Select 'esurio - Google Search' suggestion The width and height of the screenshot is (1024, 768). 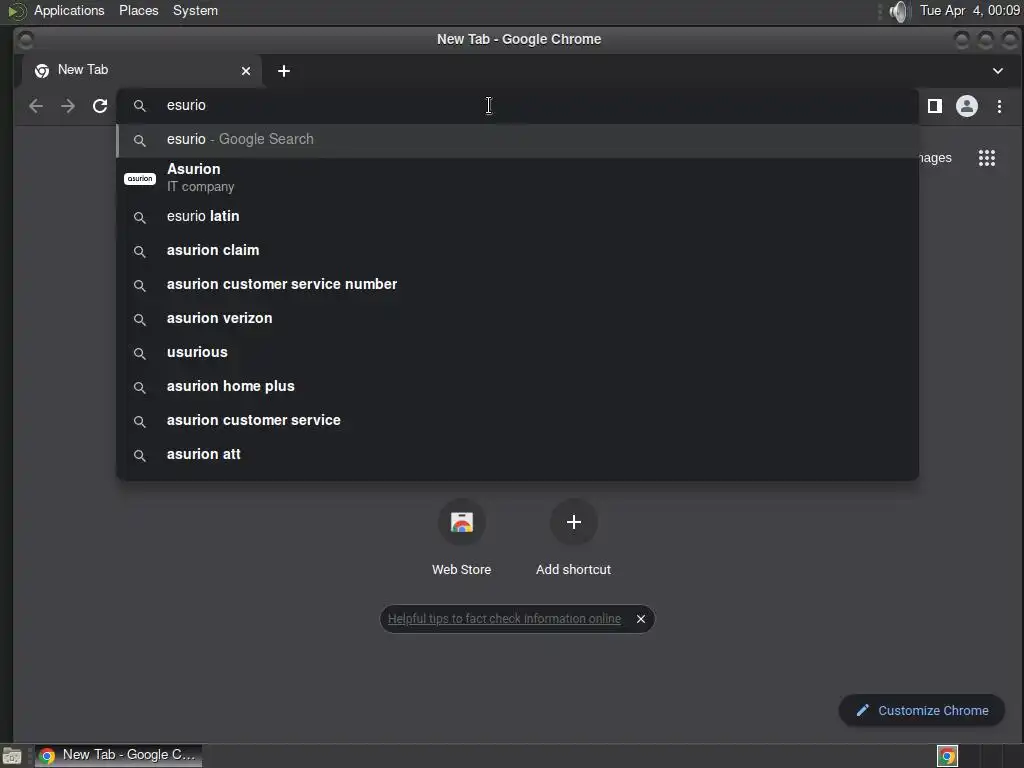[x=517, y=140]
